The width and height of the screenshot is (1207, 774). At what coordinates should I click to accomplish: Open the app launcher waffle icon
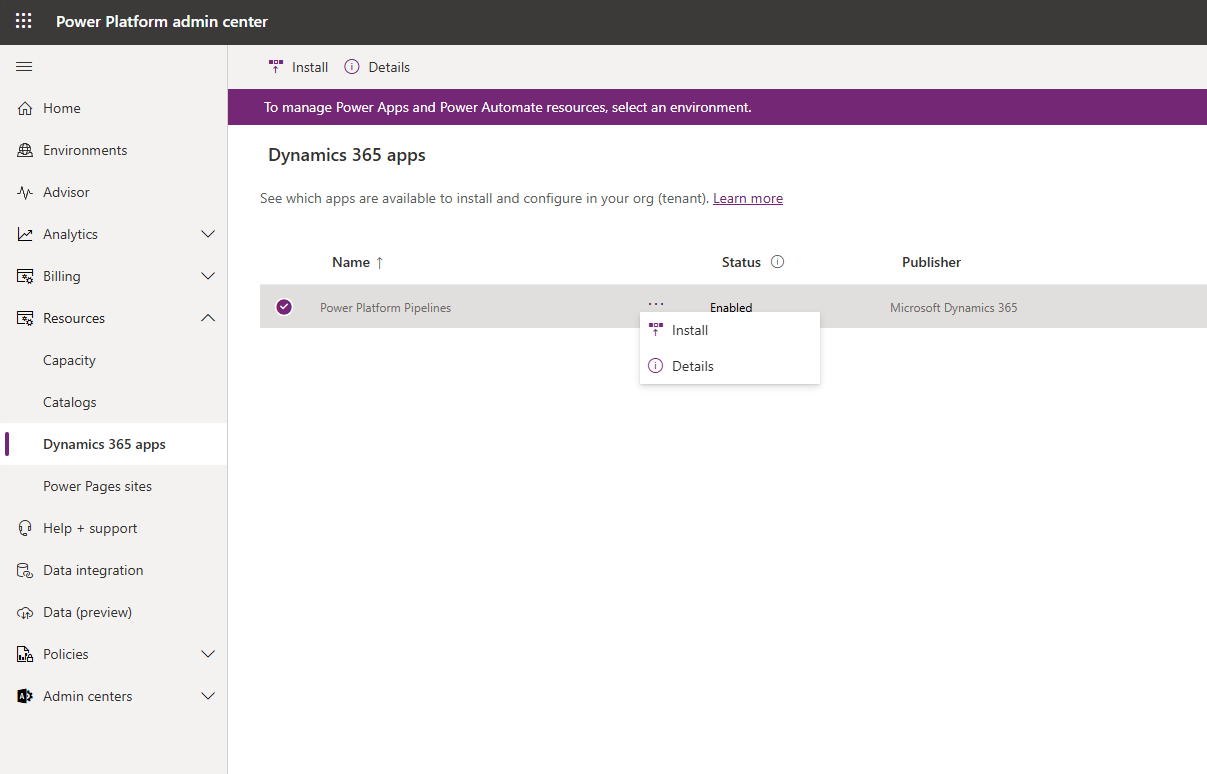[24, 21]
